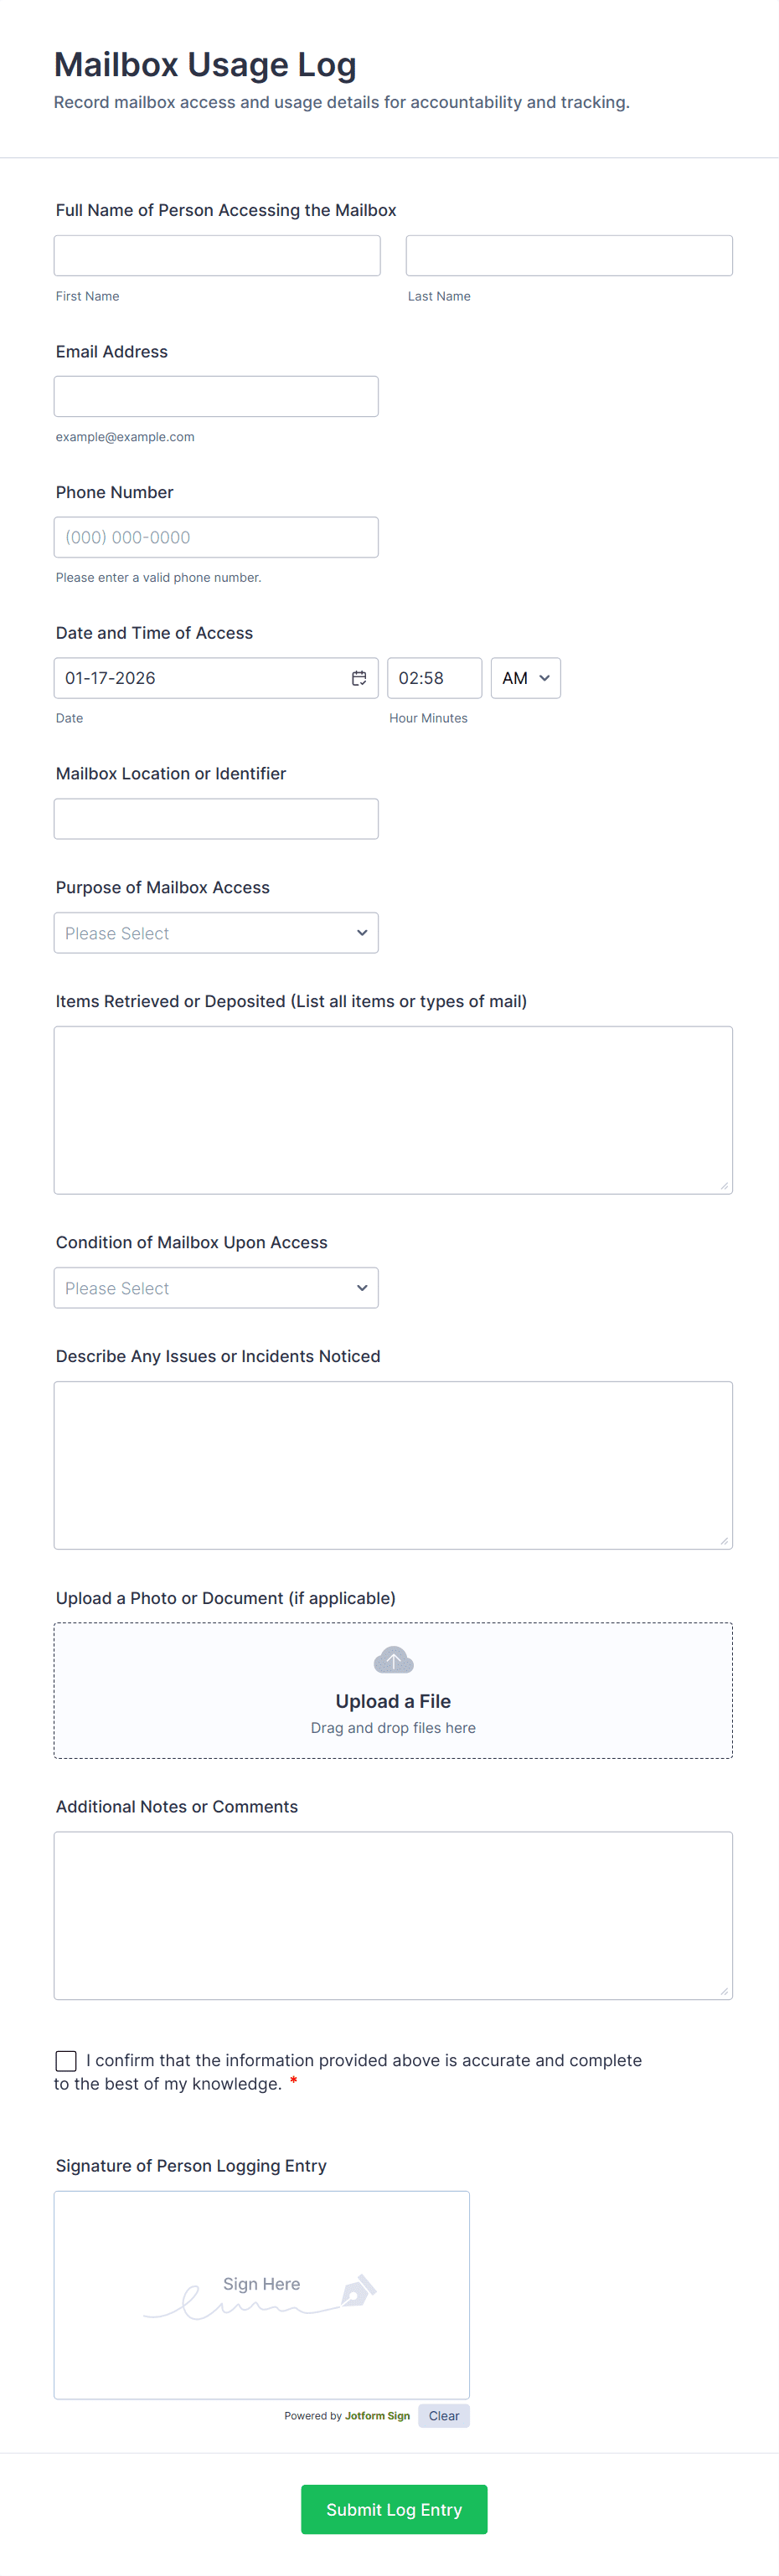Click the Last Name input field
Image resolution: width=779 pixels, height=2576 pixels.
point(568,255)
